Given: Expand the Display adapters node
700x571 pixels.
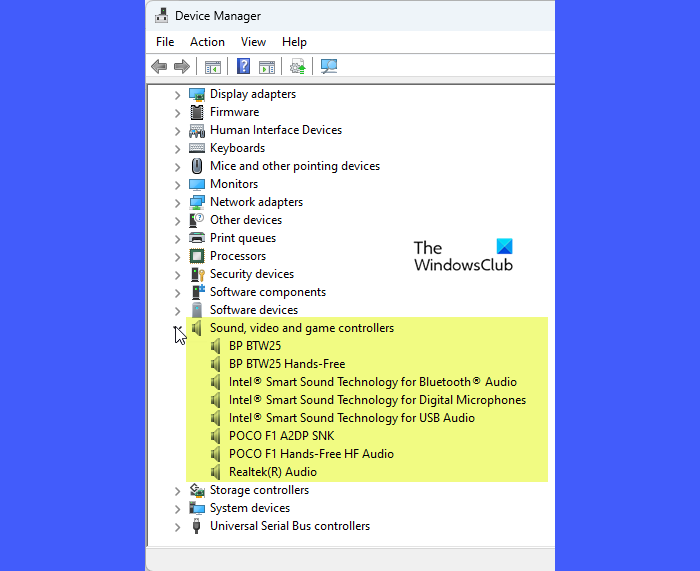Looking at the screenshot, I should point(177,95).
